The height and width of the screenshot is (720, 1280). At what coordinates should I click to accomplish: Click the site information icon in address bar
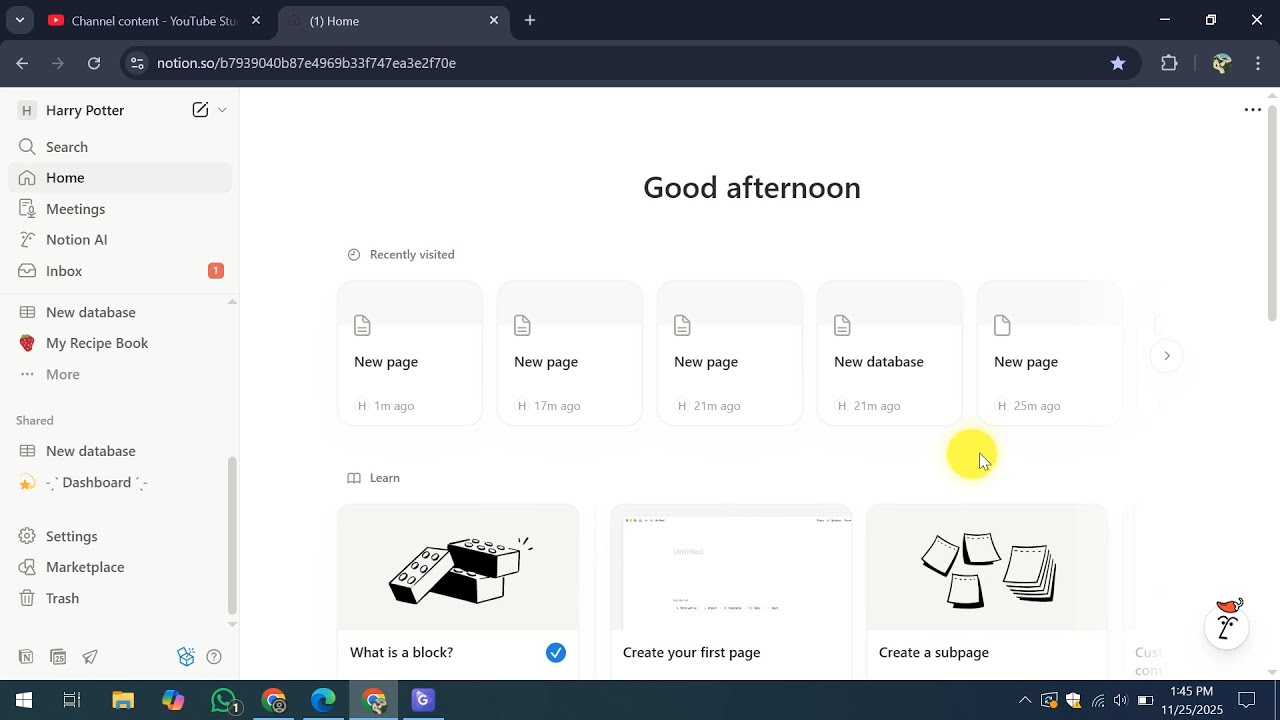(x=137, y=63)
